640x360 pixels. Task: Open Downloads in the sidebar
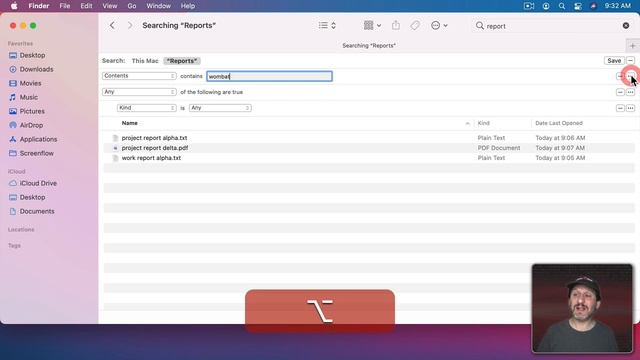36,69
